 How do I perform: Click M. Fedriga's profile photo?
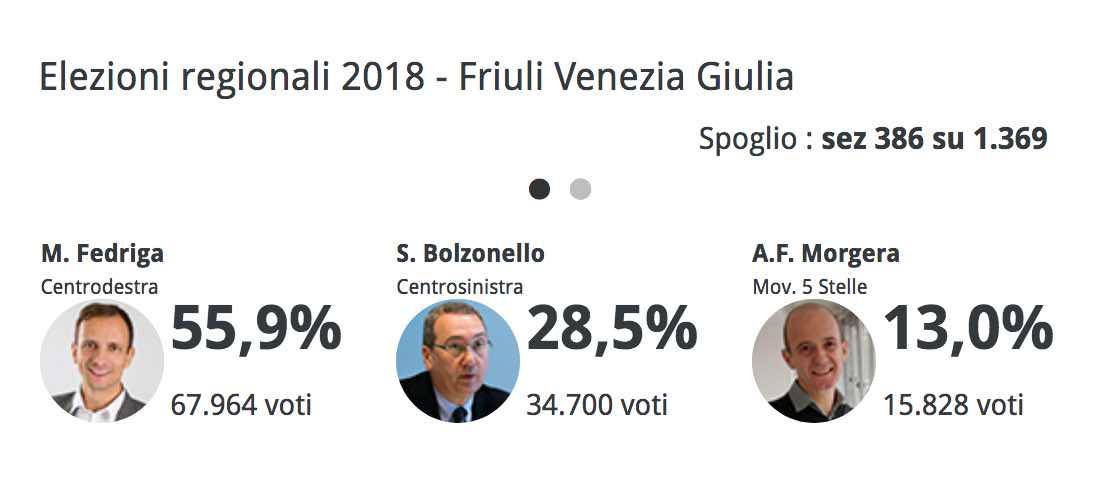102,361
